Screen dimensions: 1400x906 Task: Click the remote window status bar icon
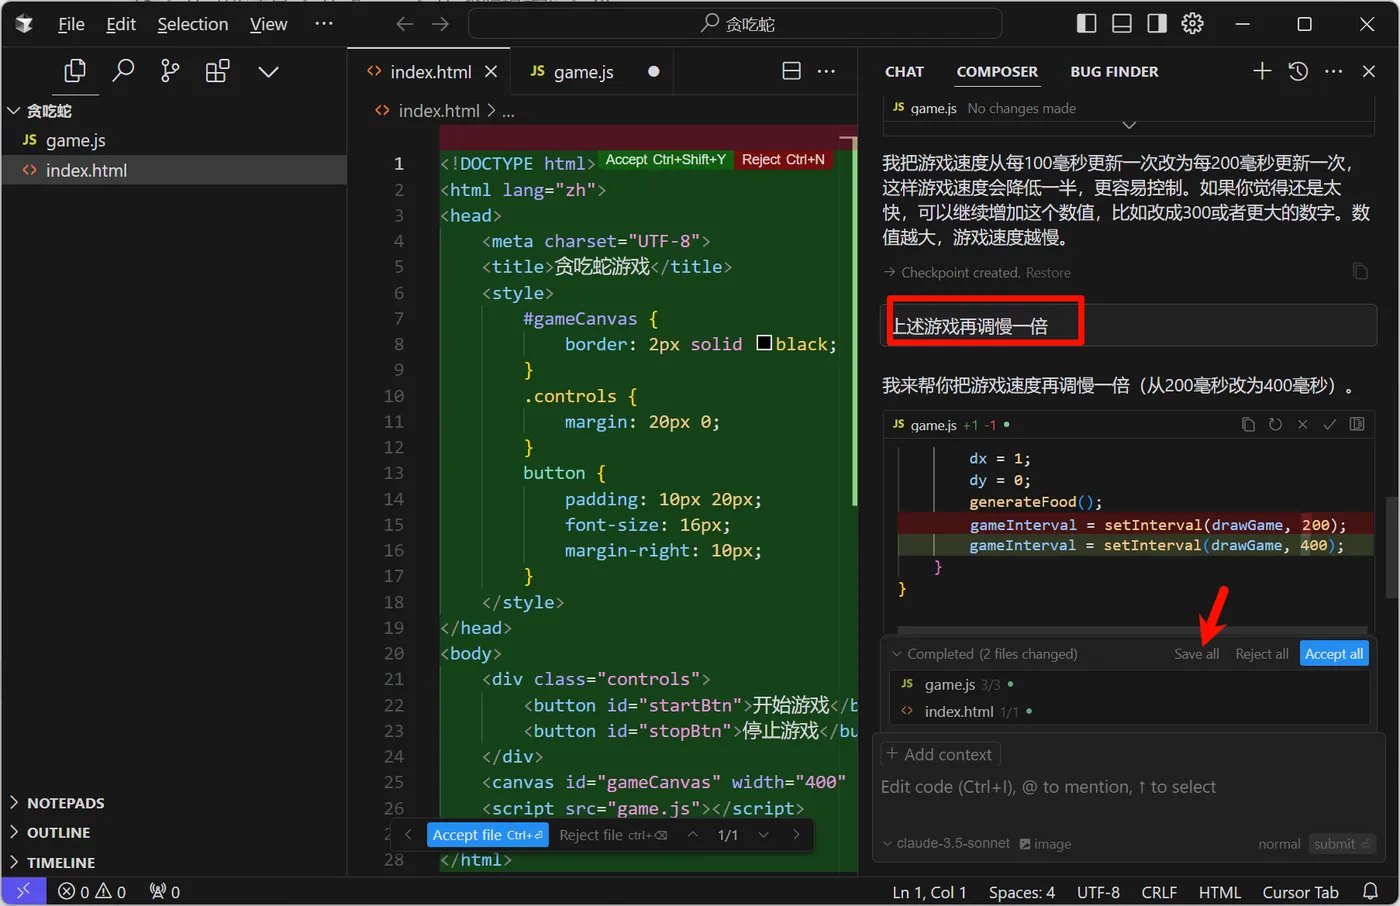click(x=23, y=891)
